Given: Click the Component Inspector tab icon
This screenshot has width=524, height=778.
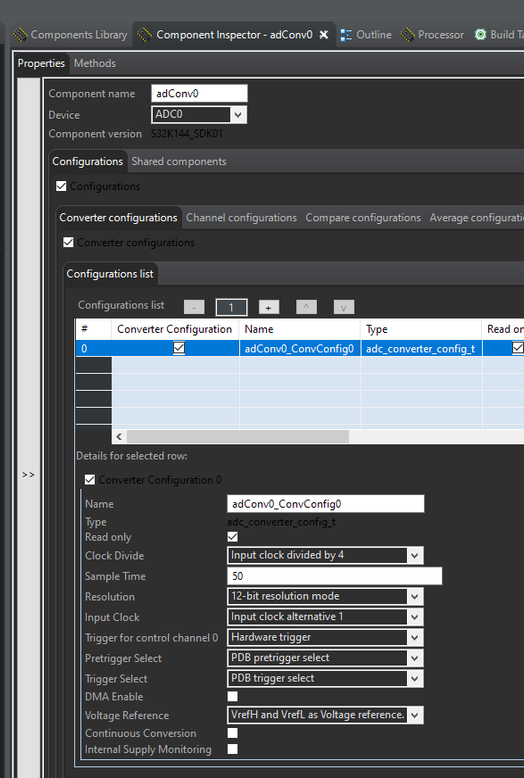Looking at the screenshot, I should tap(144, 35).
